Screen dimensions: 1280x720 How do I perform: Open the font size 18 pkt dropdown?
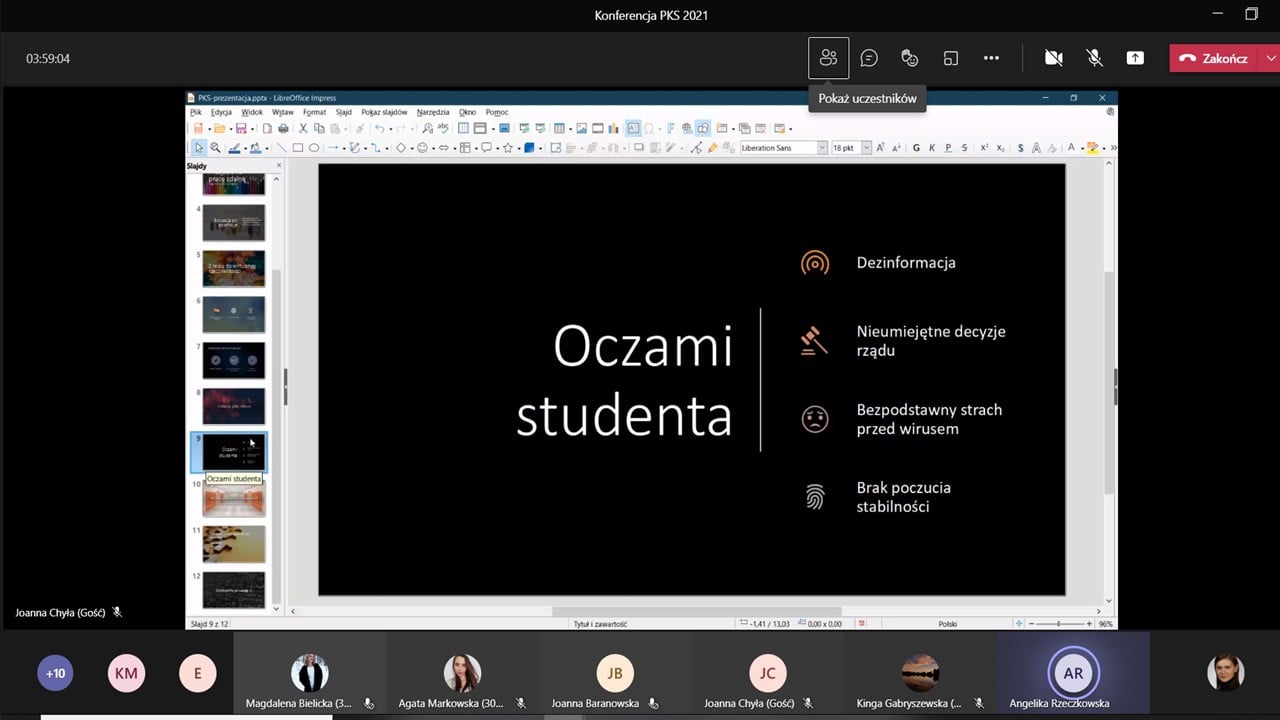point(867,148)
